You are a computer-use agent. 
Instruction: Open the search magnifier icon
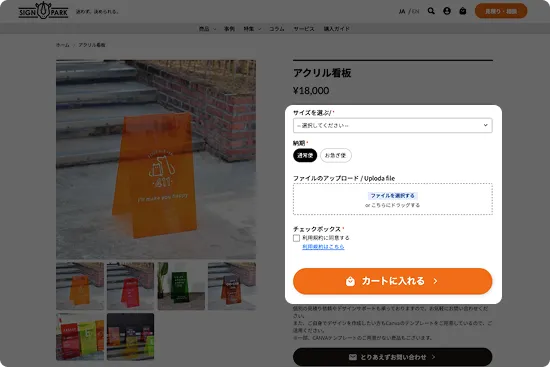tap(431, 11)
